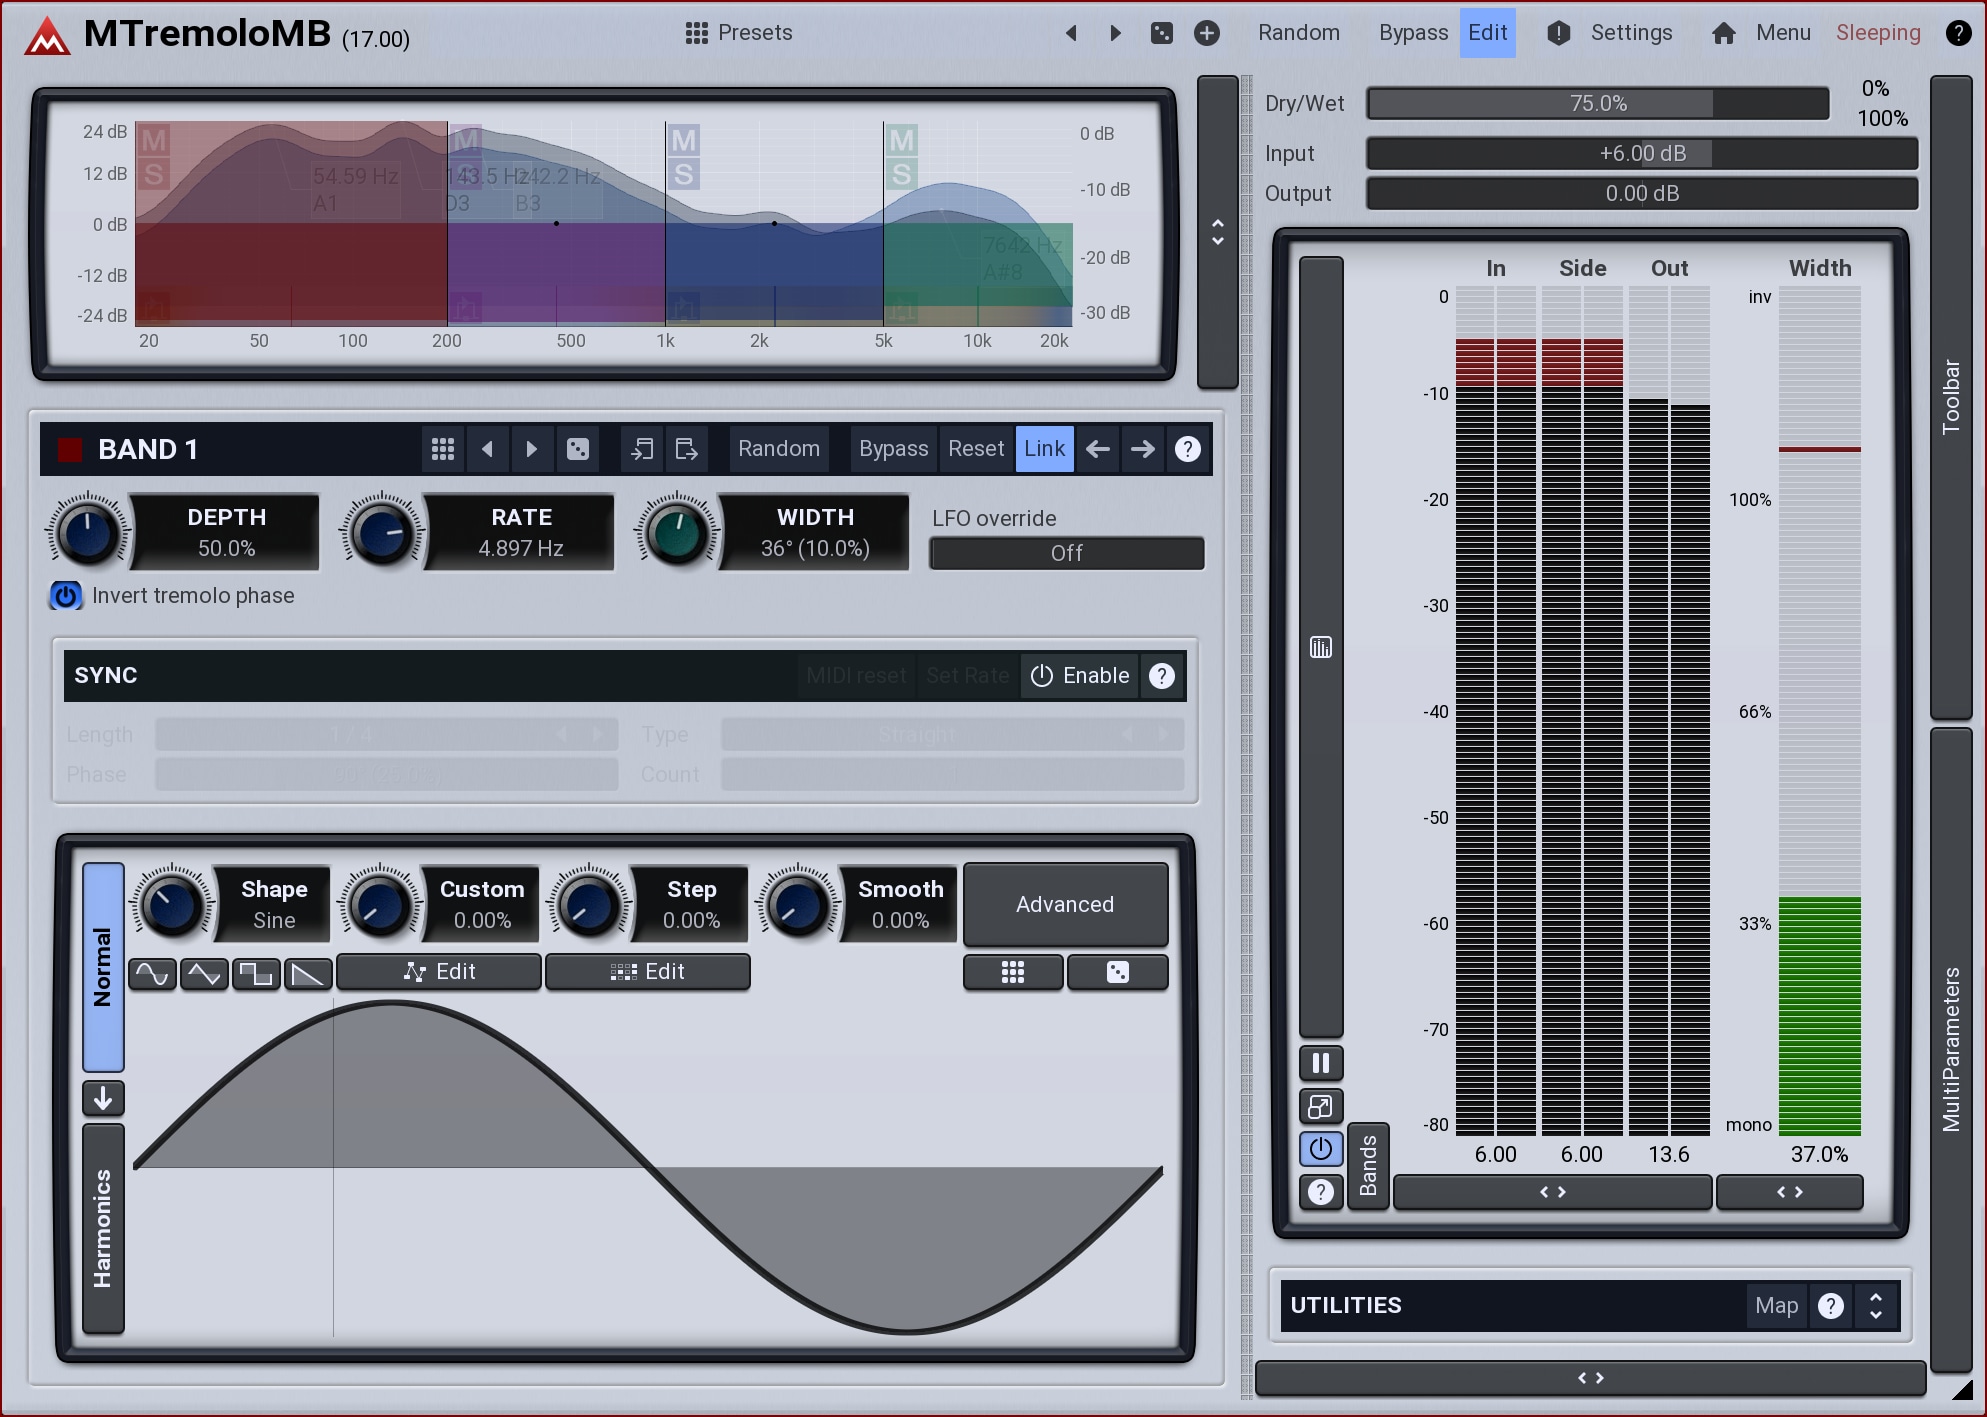
Task: Click the Band 1 red color square
Action: (x=70, y=449)
